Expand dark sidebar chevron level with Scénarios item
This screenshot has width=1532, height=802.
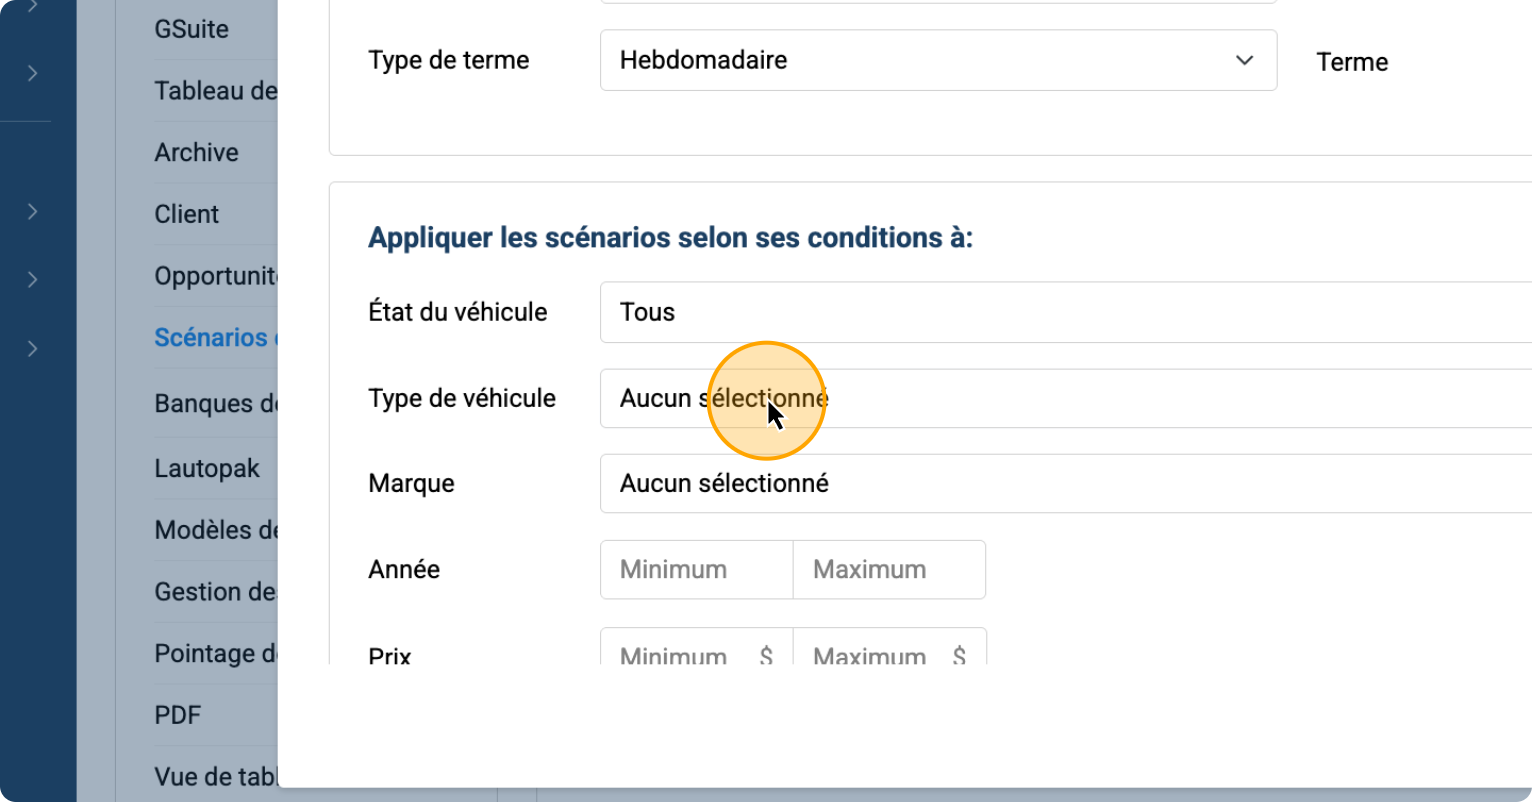(x=33, y=348)
